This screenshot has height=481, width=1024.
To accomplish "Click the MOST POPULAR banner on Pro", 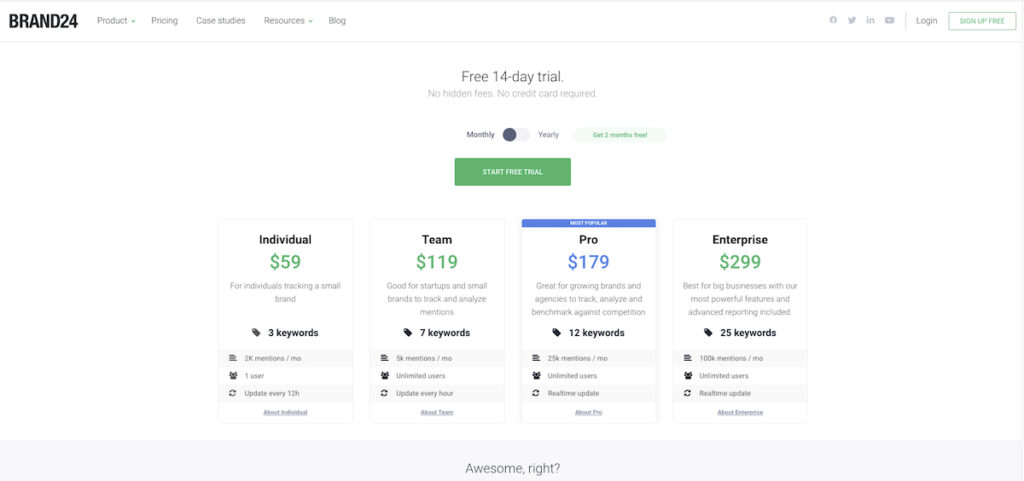I will pyautogui.click(x=588, y=223).
